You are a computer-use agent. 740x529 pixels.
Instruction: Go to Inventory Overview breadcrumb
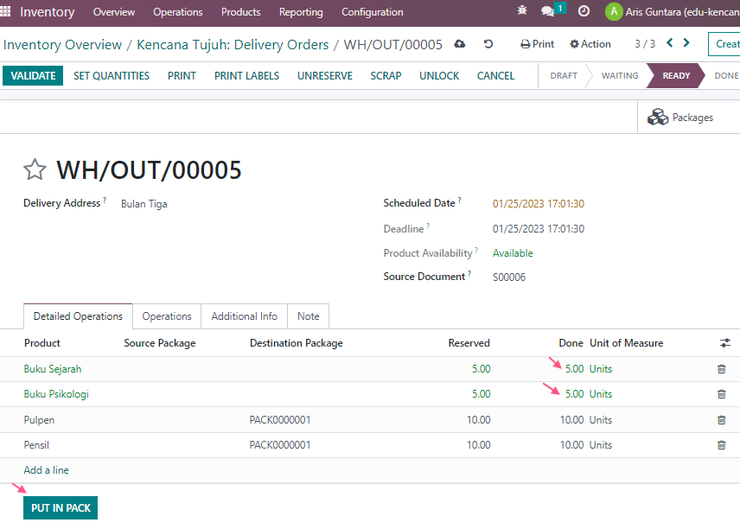click(62, 44)
